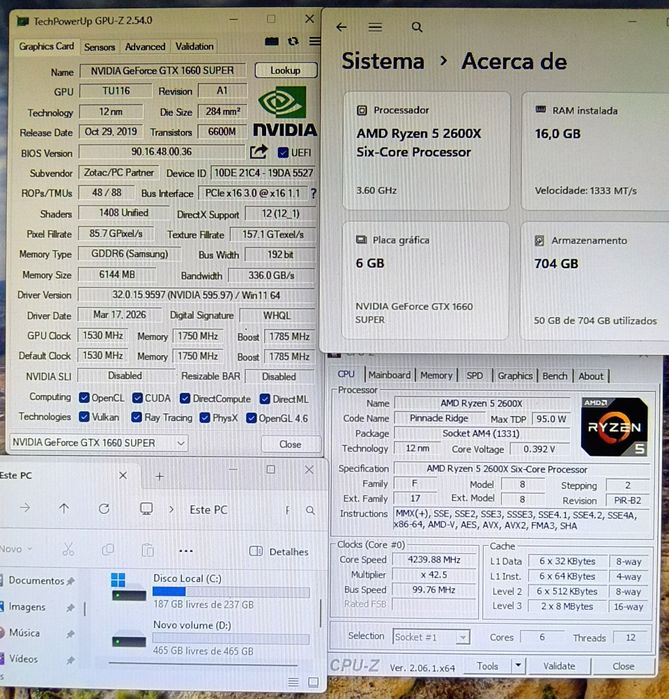Open the Settings navigation hamburger menu
The image size is (669, 699).
(375, 27)
